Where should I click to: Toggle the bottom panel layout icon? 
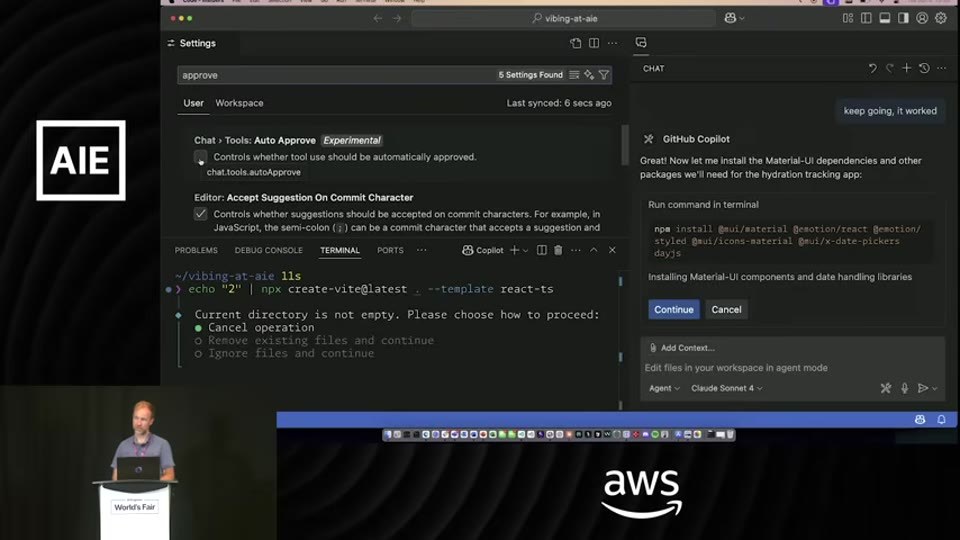pos(885,18)
